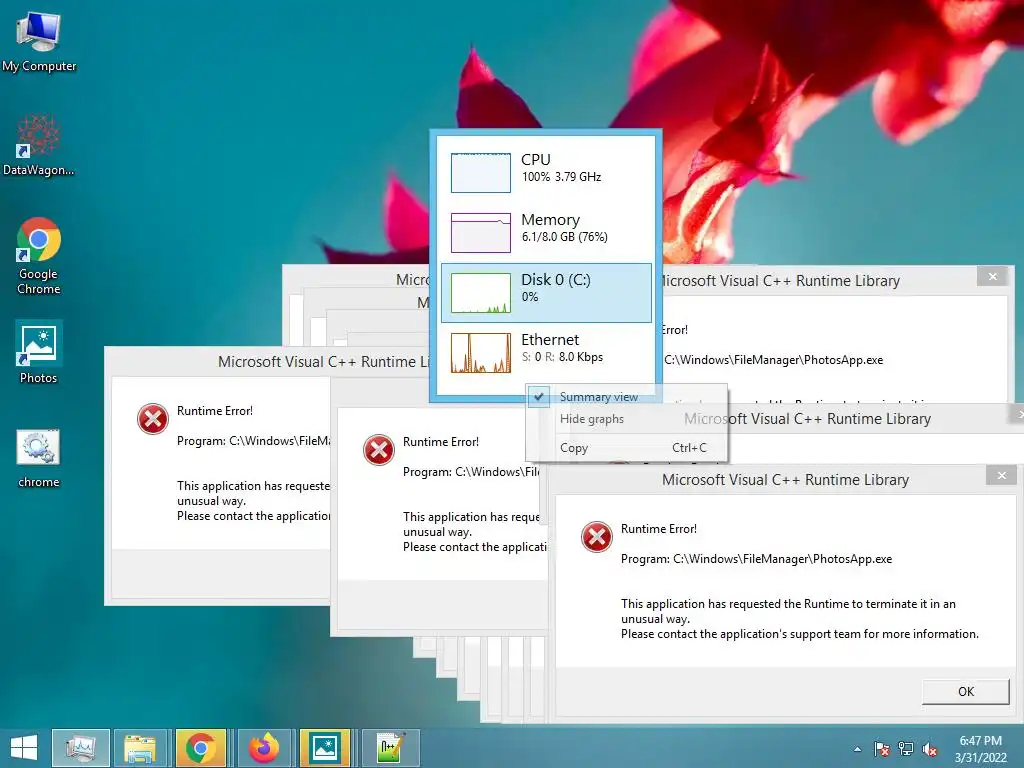Image resolution: width=1024 pixels, height=768 pixels.
Task: Choose Hide graphs in the context menu
Action: [592, 419]
